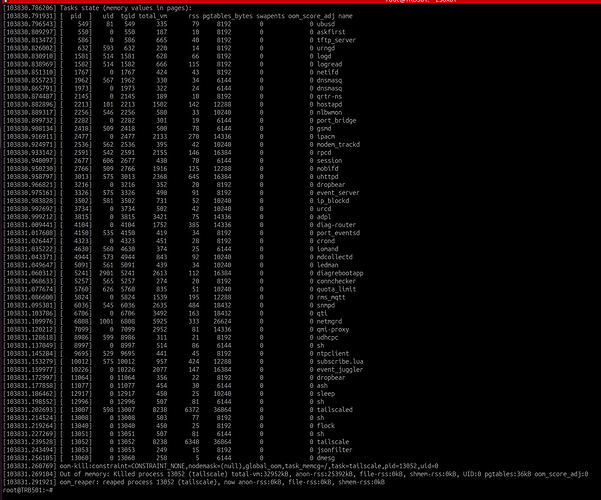Click the process name 'rms_mqtt'
Viewport: 601px width, 500px height.
point(331,298)
